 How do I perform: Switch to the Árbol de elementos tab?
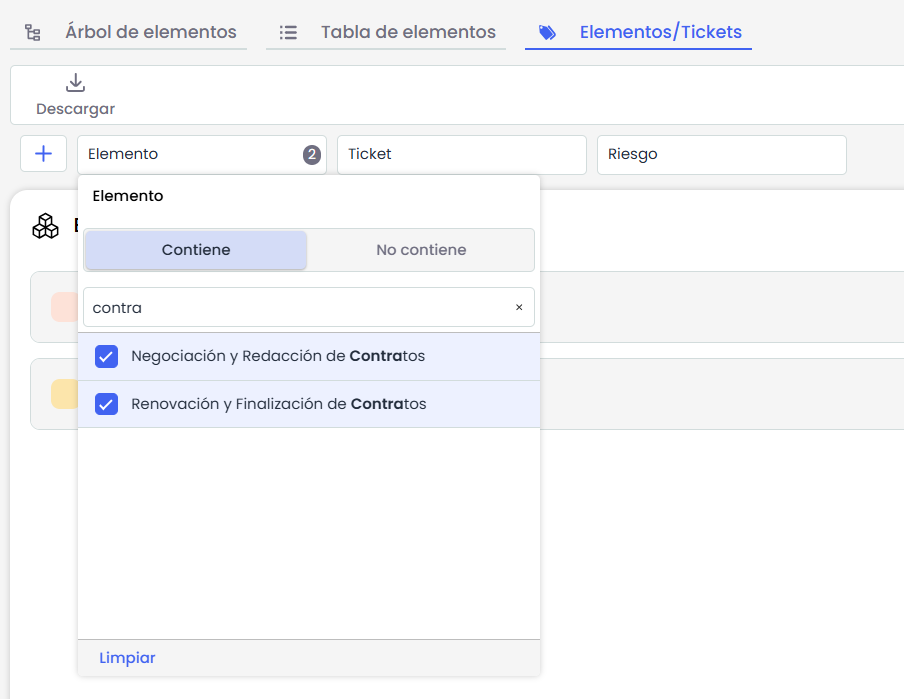click(150, 32)
